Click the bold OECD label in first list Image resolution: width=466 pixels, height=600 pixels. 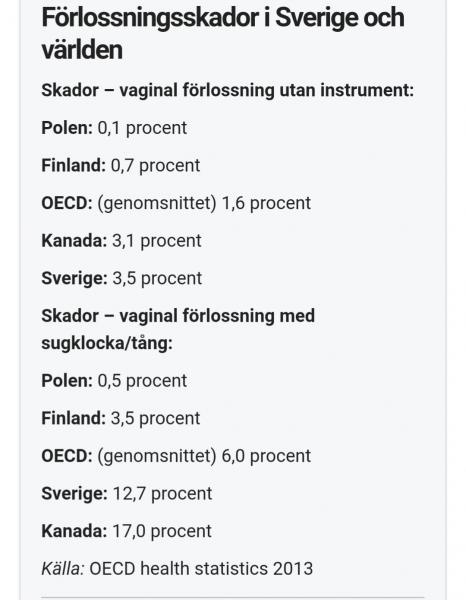tap(67, 203)
